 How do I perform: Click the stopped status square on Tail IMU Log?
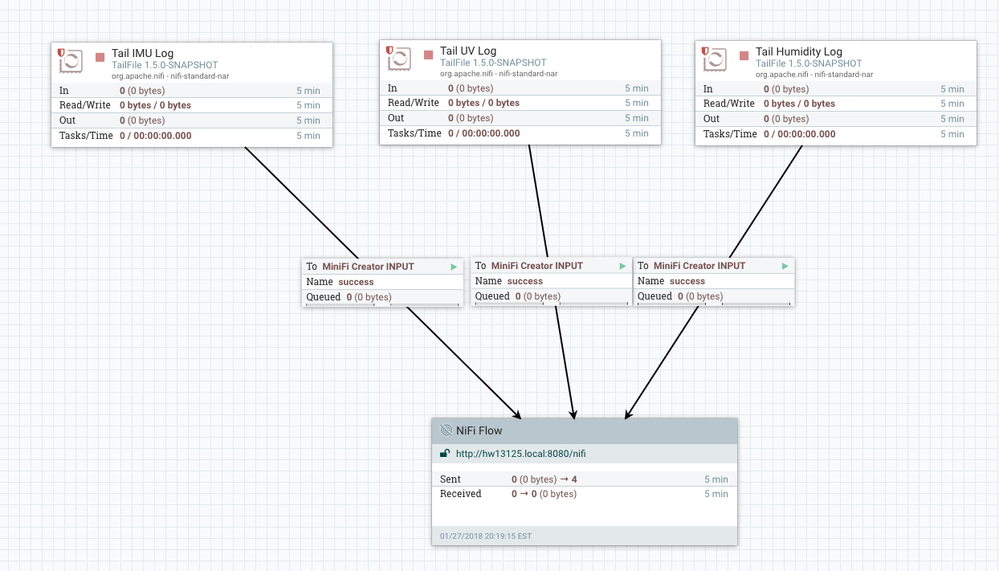click(x=100, y=57)
